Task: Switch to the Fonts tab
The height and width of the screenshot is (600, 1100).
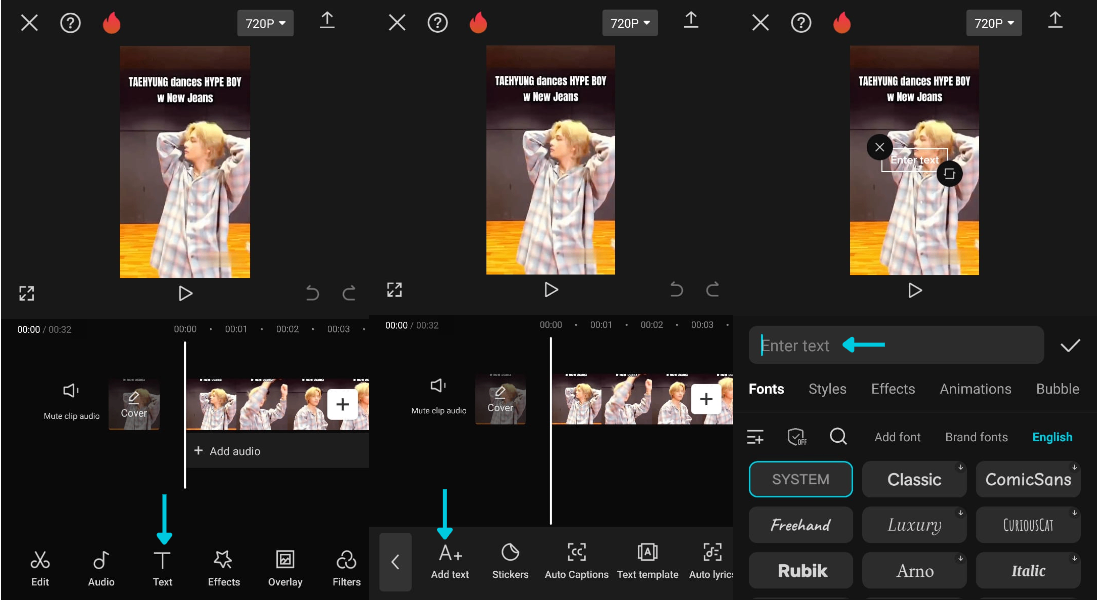Action: (766, 389)
